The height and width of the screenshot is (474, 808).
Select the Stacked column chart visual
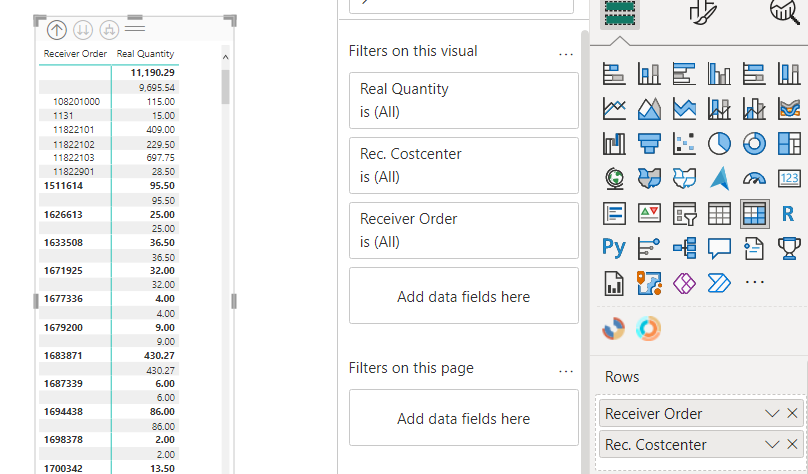649,74
